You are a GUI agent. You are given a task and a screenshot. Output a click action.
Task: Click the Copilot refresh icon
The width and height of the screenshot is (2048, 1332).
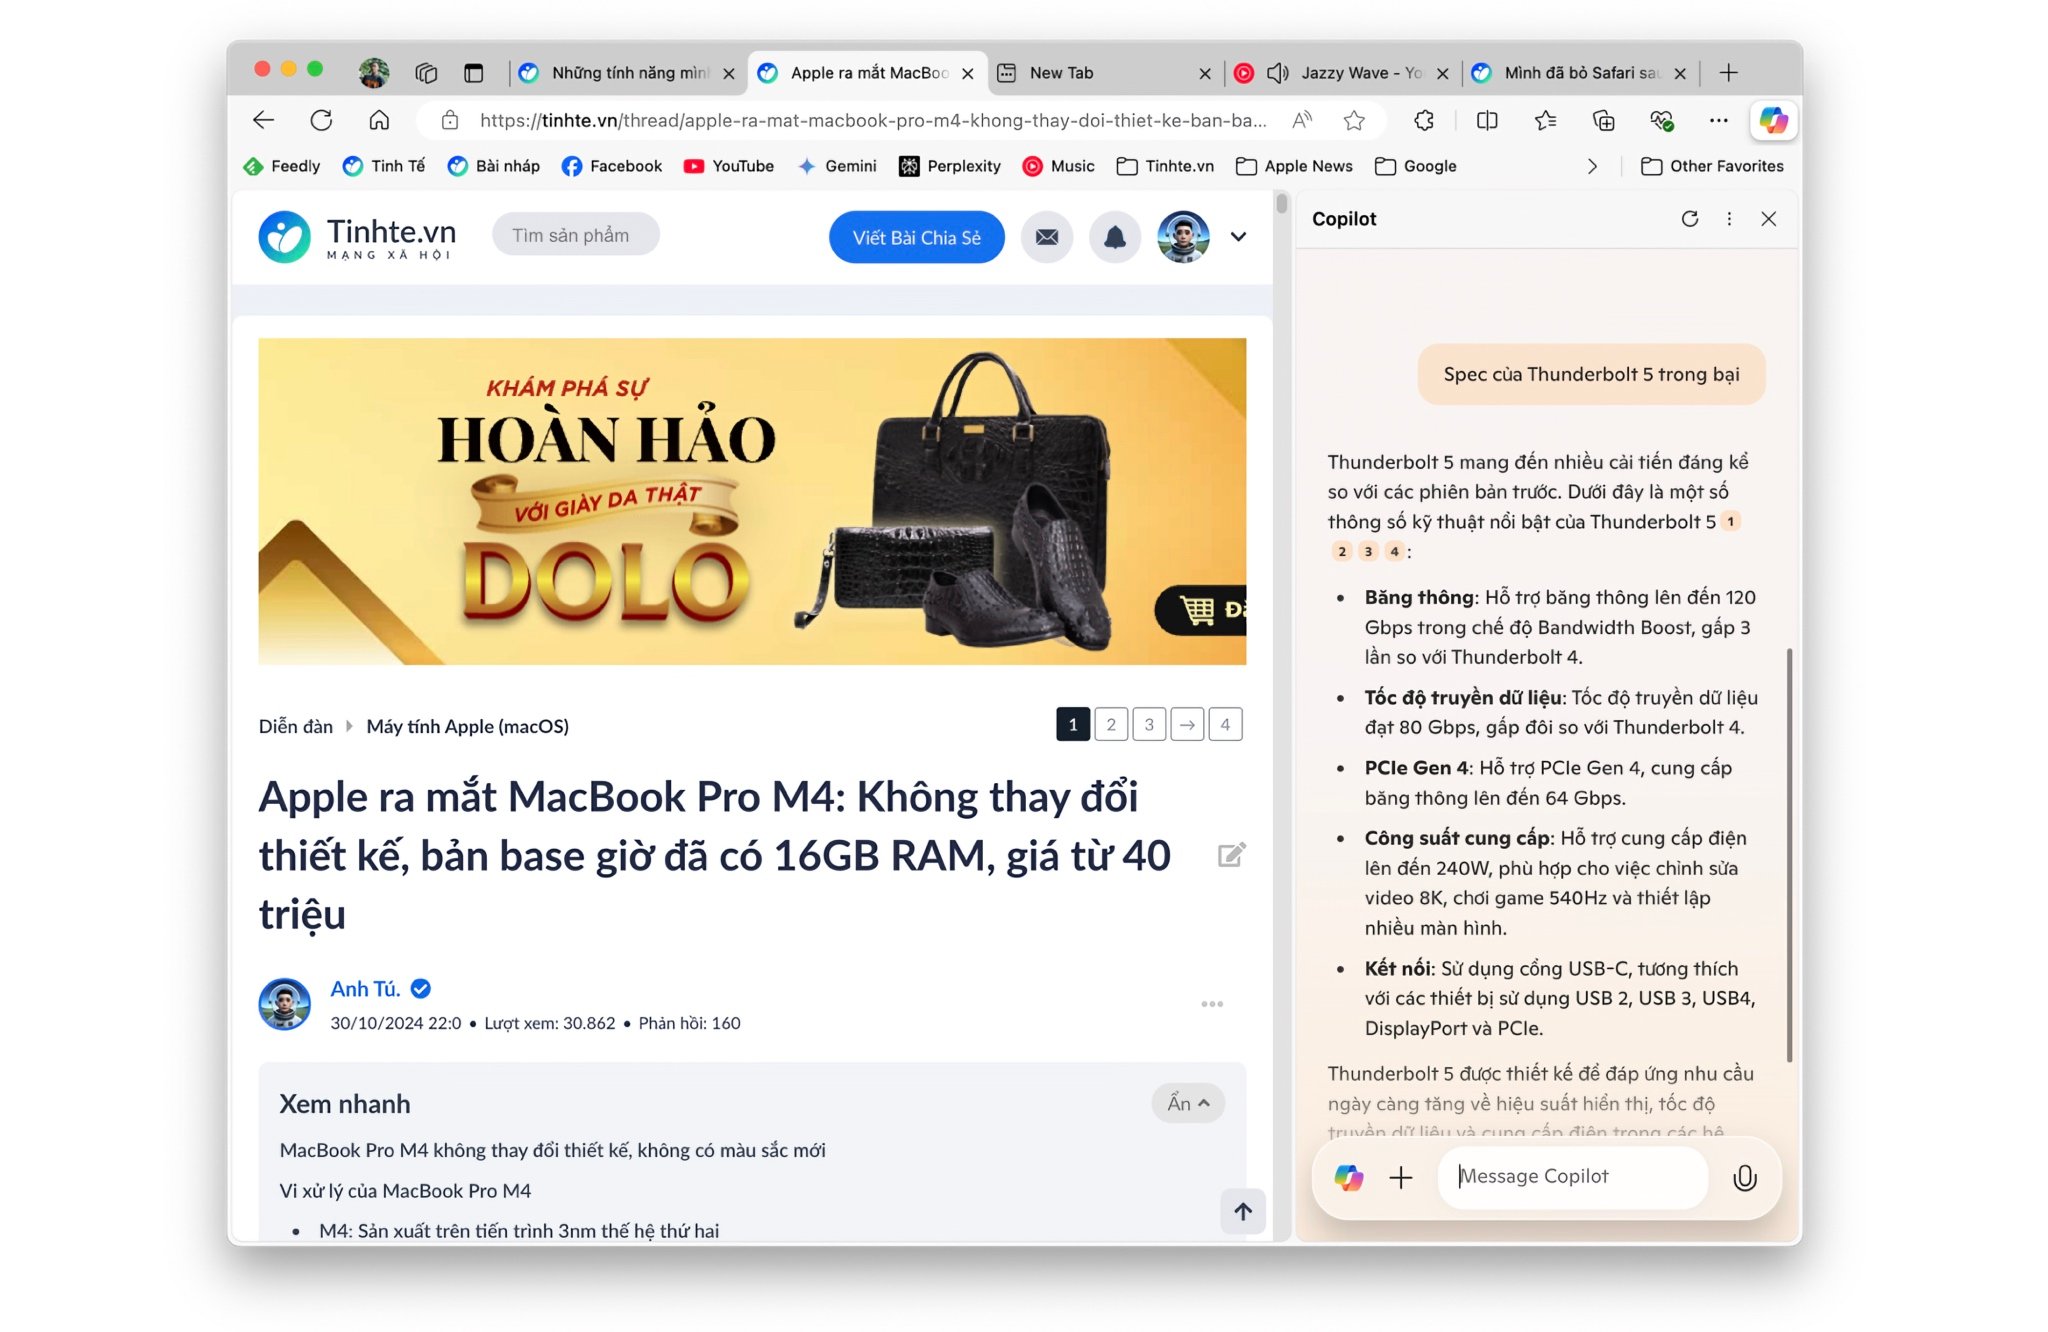(x=1688, y=220)
